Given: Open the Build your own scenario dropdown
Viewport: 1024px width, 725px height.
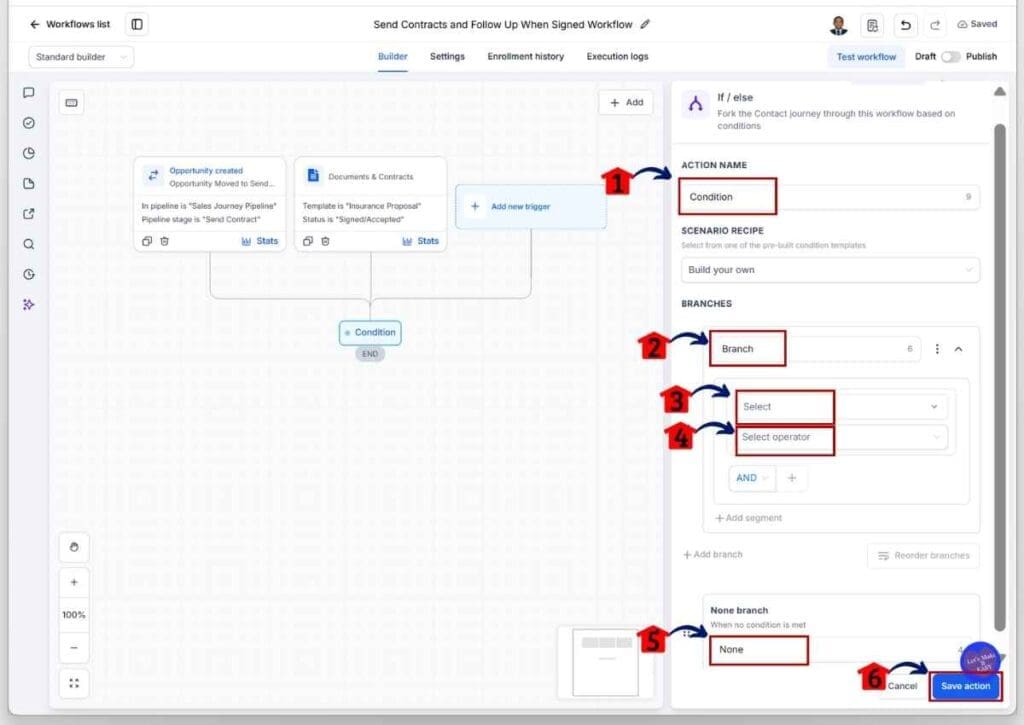Looking at the screenshot, I should point(830,270).
